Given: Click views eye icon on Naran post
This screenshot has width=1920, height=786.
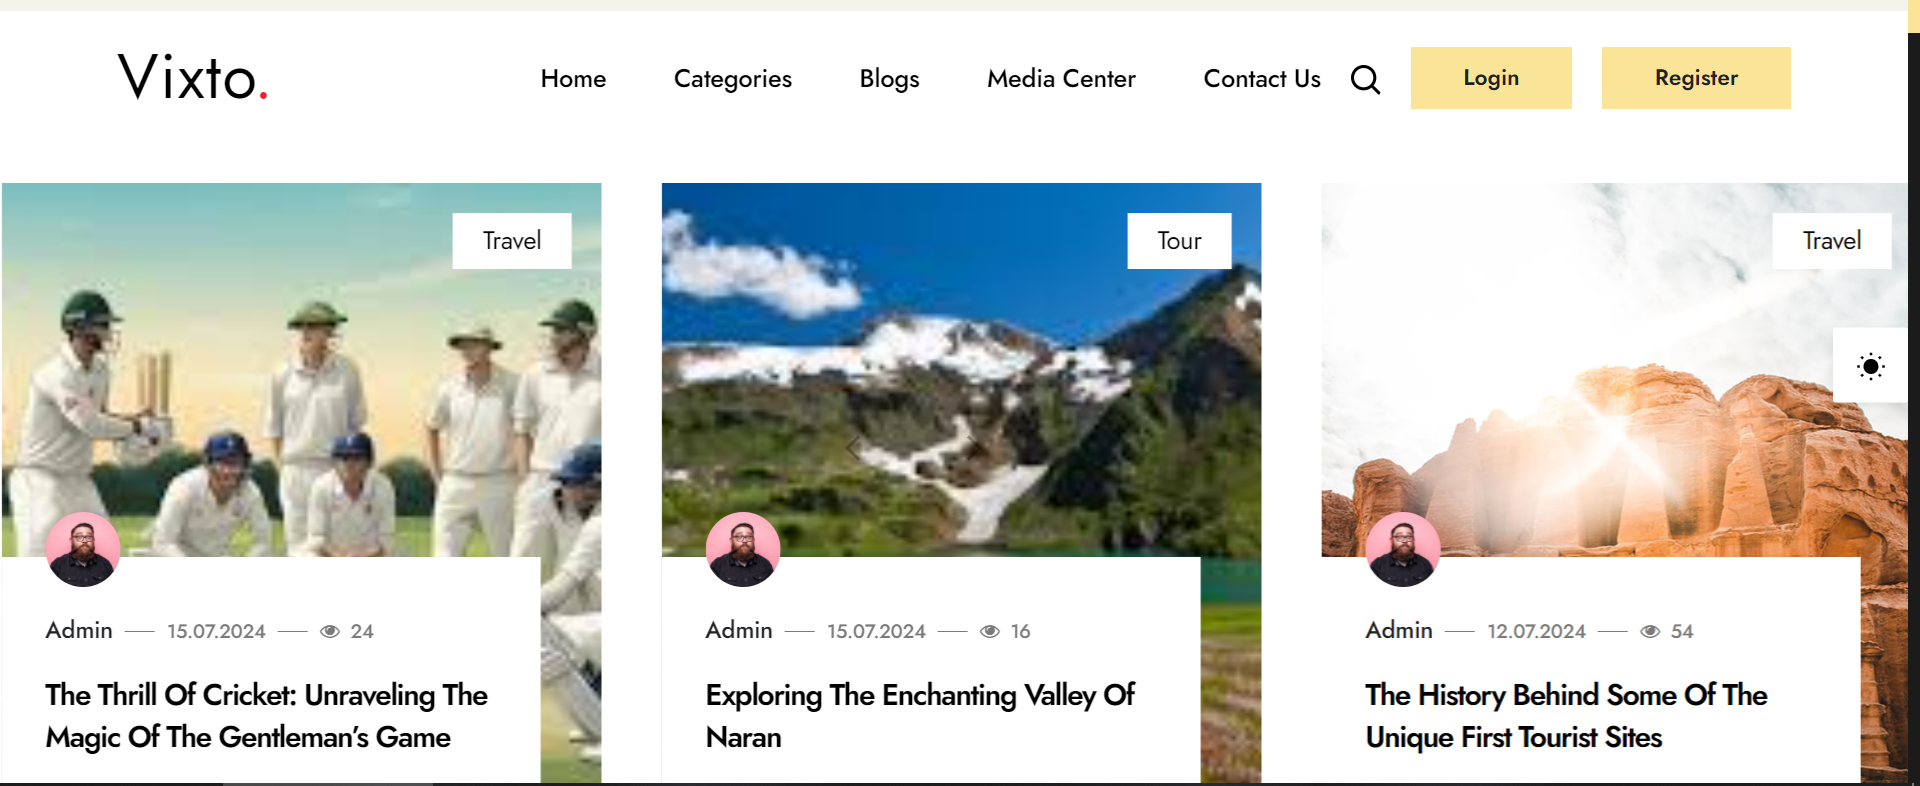Looking at the screenshot, I should pyautogui.click(x=990, y=631).
